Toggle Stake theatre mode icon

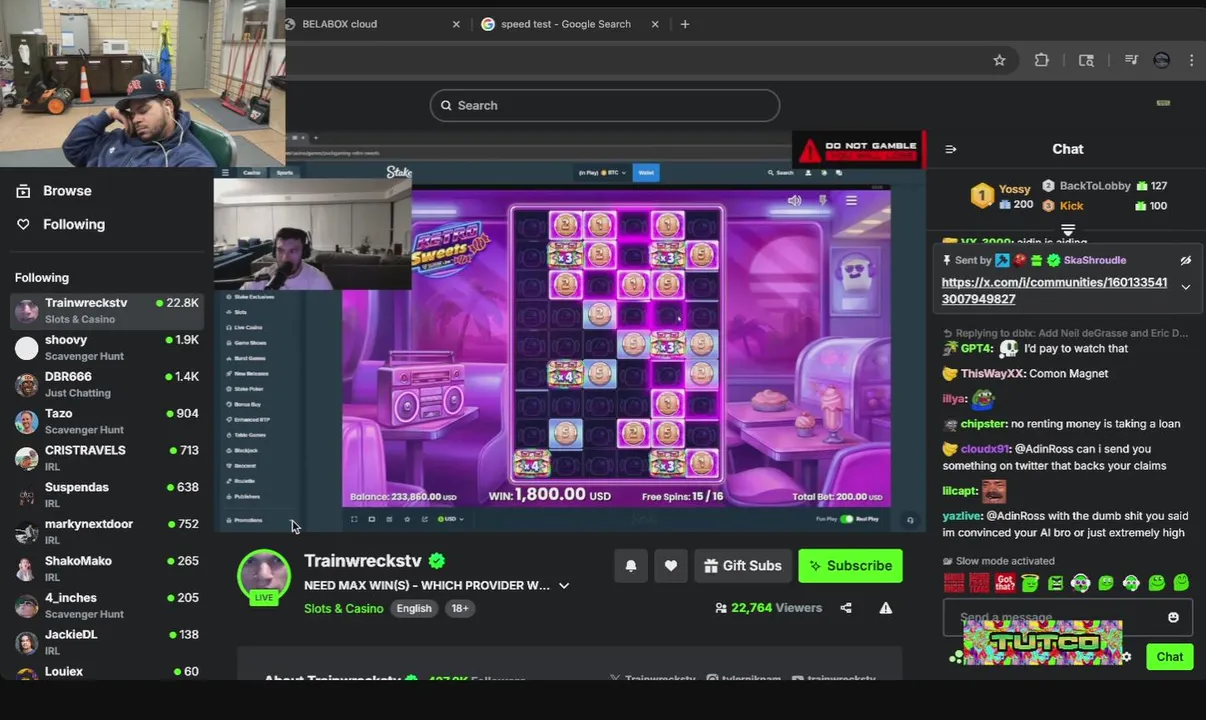[x=372, y=519]
